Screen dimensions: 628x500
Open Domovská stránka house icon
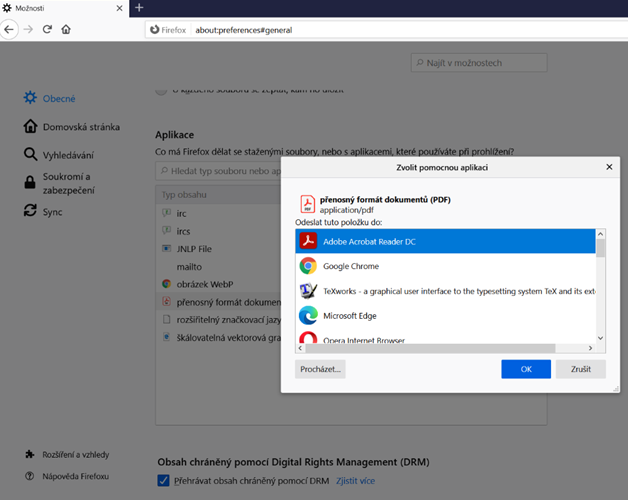click(x=30, y=126)
